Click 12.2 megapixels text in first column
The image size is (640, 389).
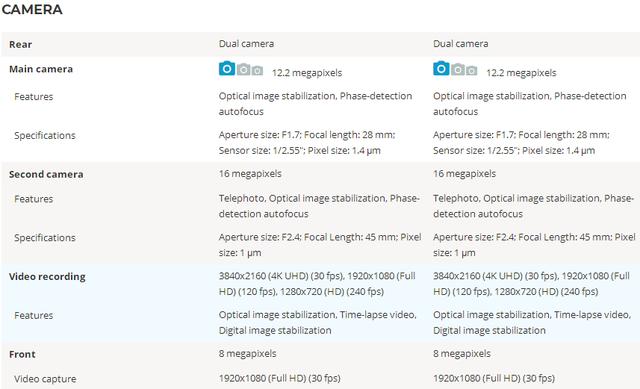(x=307, y=73)
